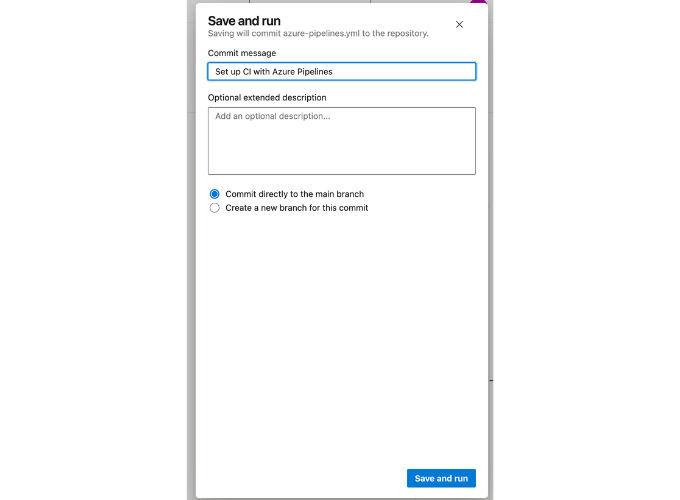
Task: Focus the Commit message input field
Action: (342, 72)
